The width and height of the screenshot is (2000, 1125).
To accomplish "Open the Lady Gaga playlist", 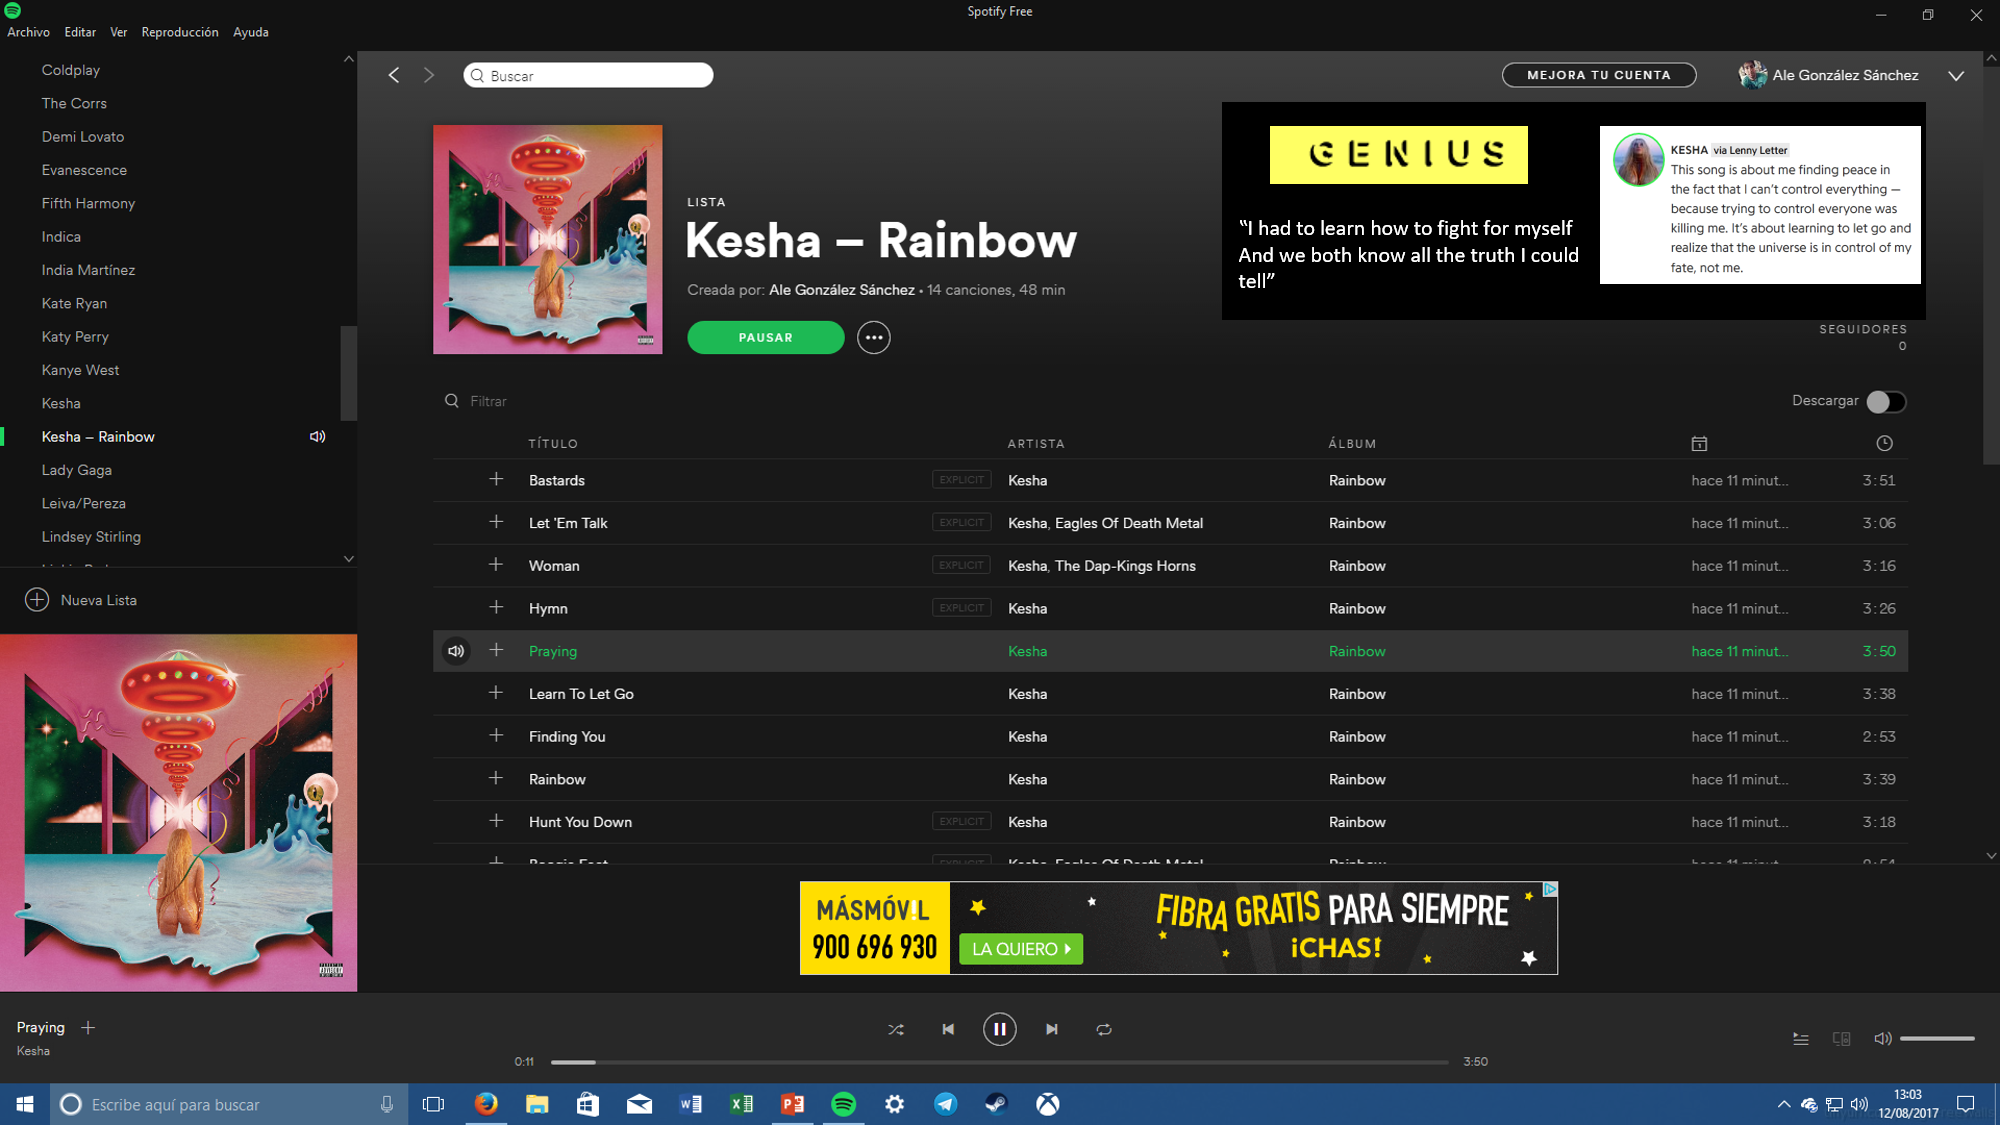I will coord(77,470).
